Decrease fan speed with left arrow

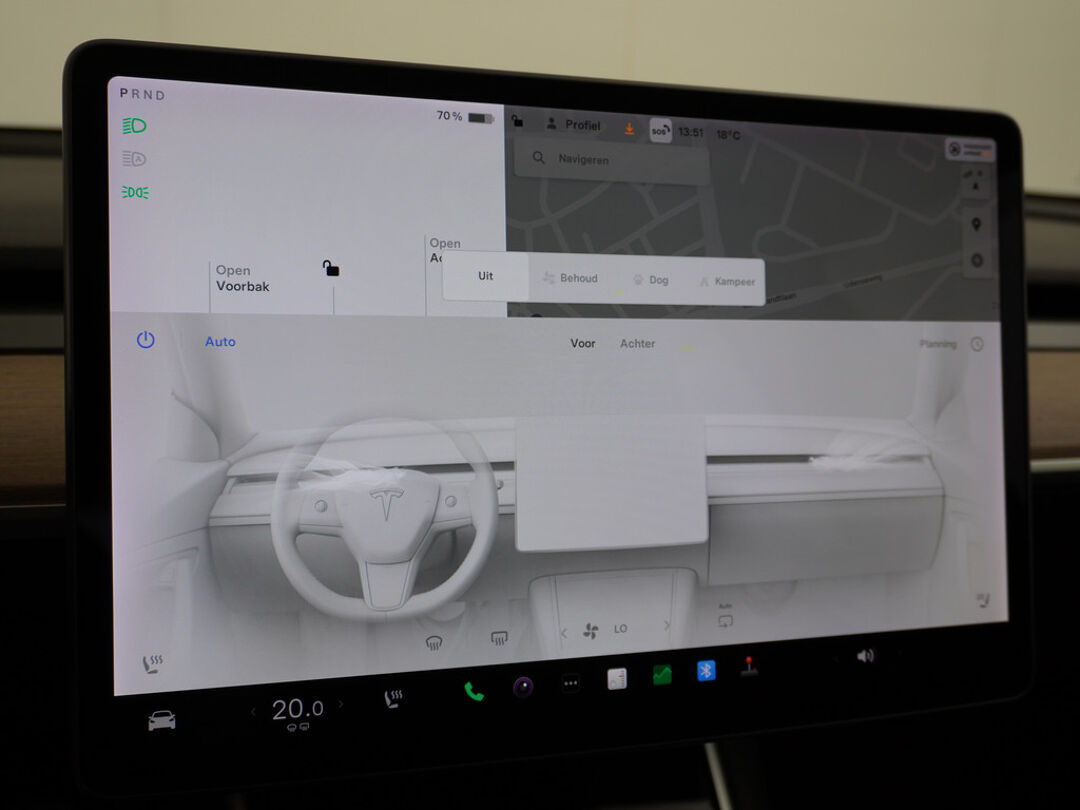[x=563, y=633]
